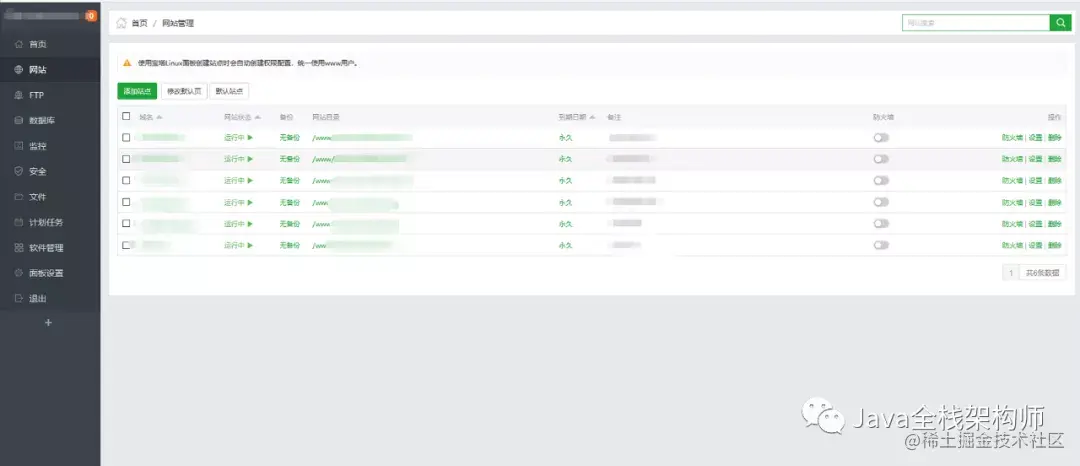Toggle the firewall switch in third row
This screenshot has height=466, width=1080.
(x=881, y=180)
